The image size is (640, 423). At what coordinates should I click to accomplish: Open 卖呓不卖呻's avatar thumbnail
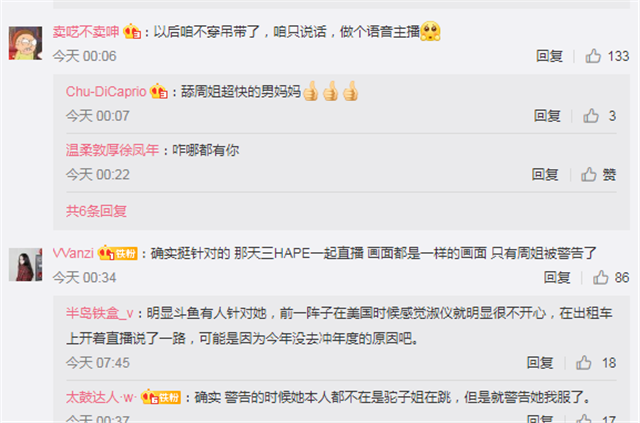pos(25,43)
